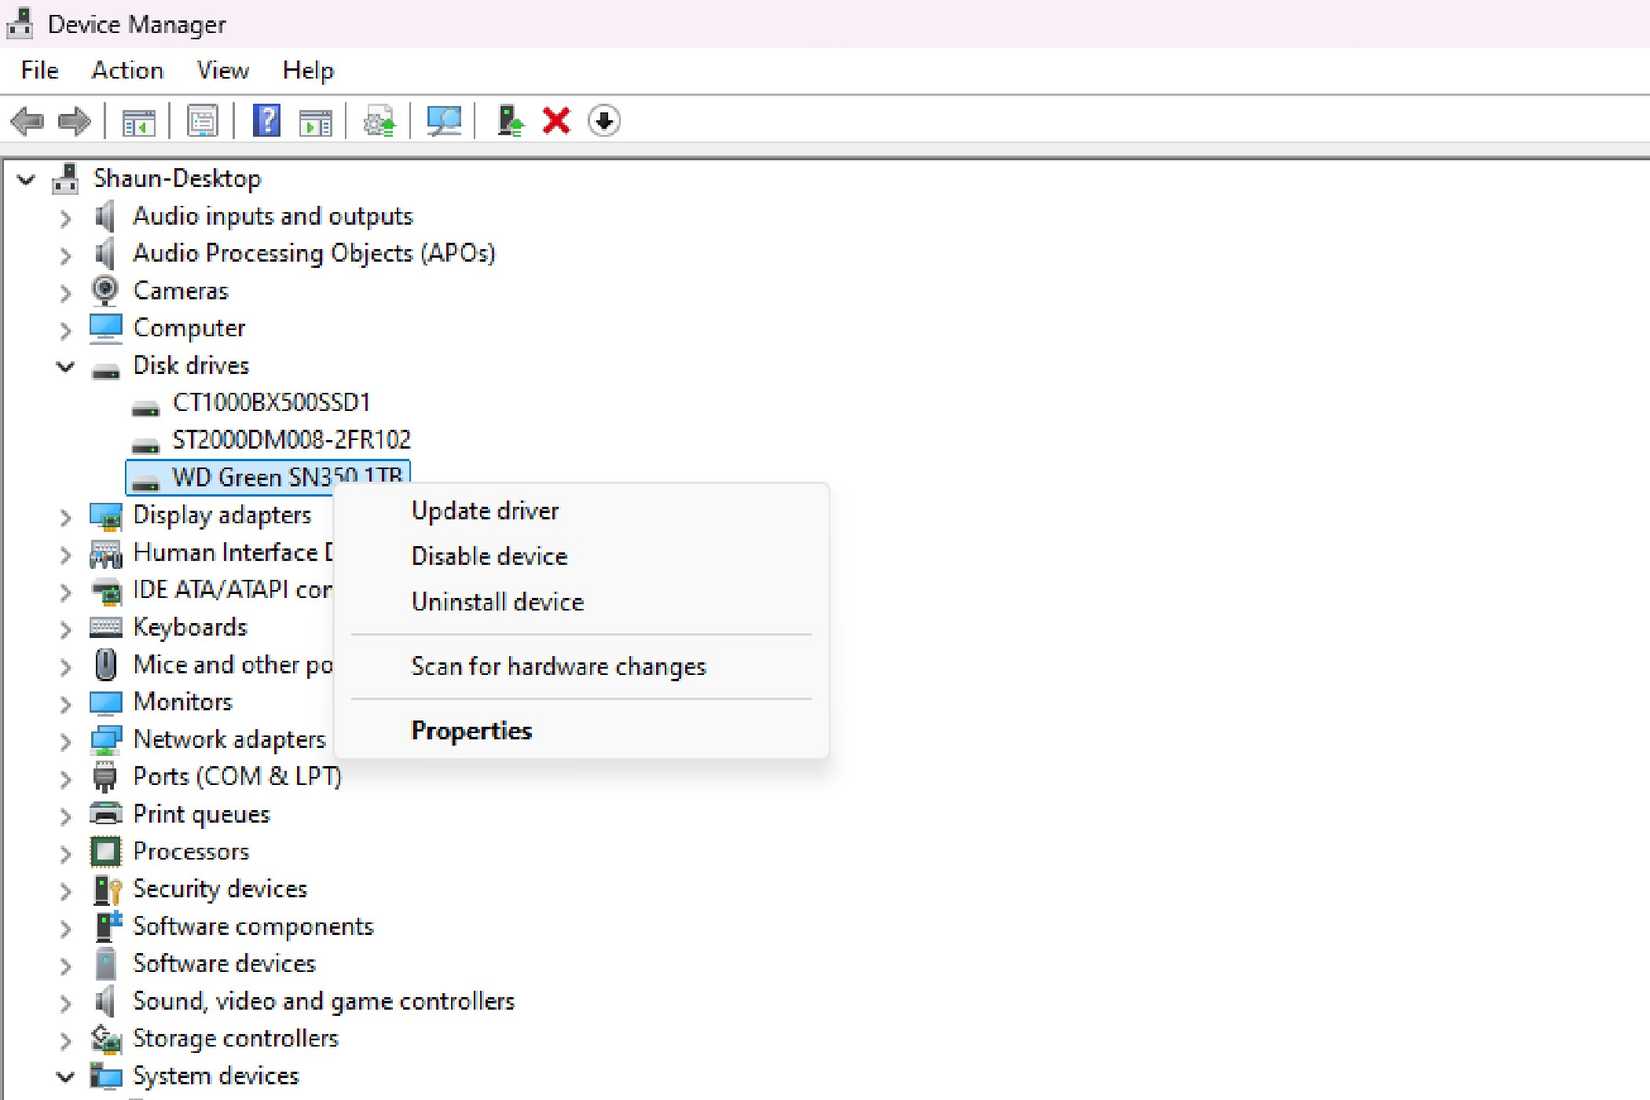The image size is (1650, 1100).
Task: Collapse the System devices category
Action: coord(64,1076)
